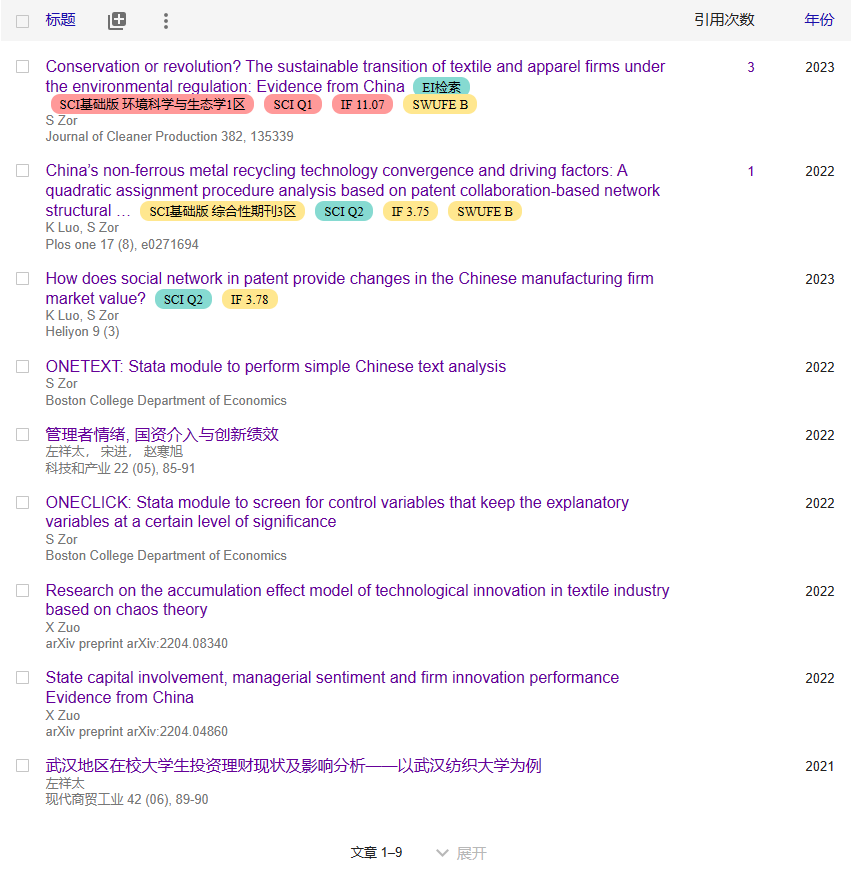This screenshot has height=871, width=864.
Task: Expand the article list with 展开
Action: coord(461,853)
